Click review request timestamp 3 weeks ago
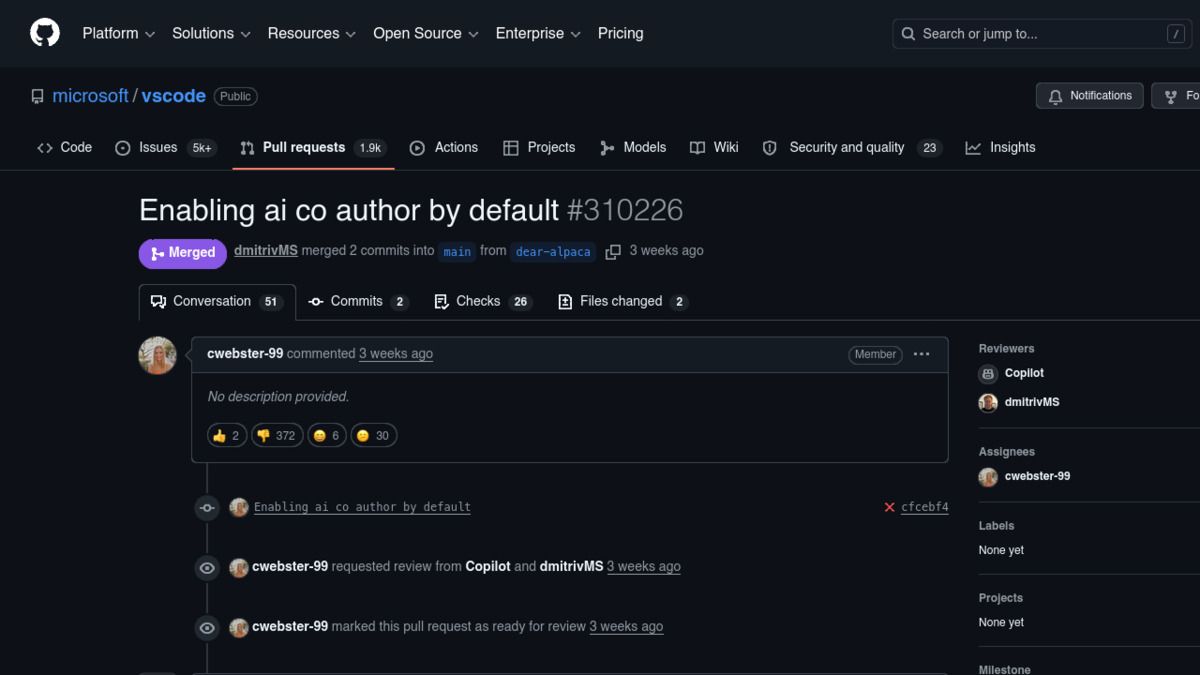The width and height of the screenshot is (1200, 675). [x=644, y=566]
